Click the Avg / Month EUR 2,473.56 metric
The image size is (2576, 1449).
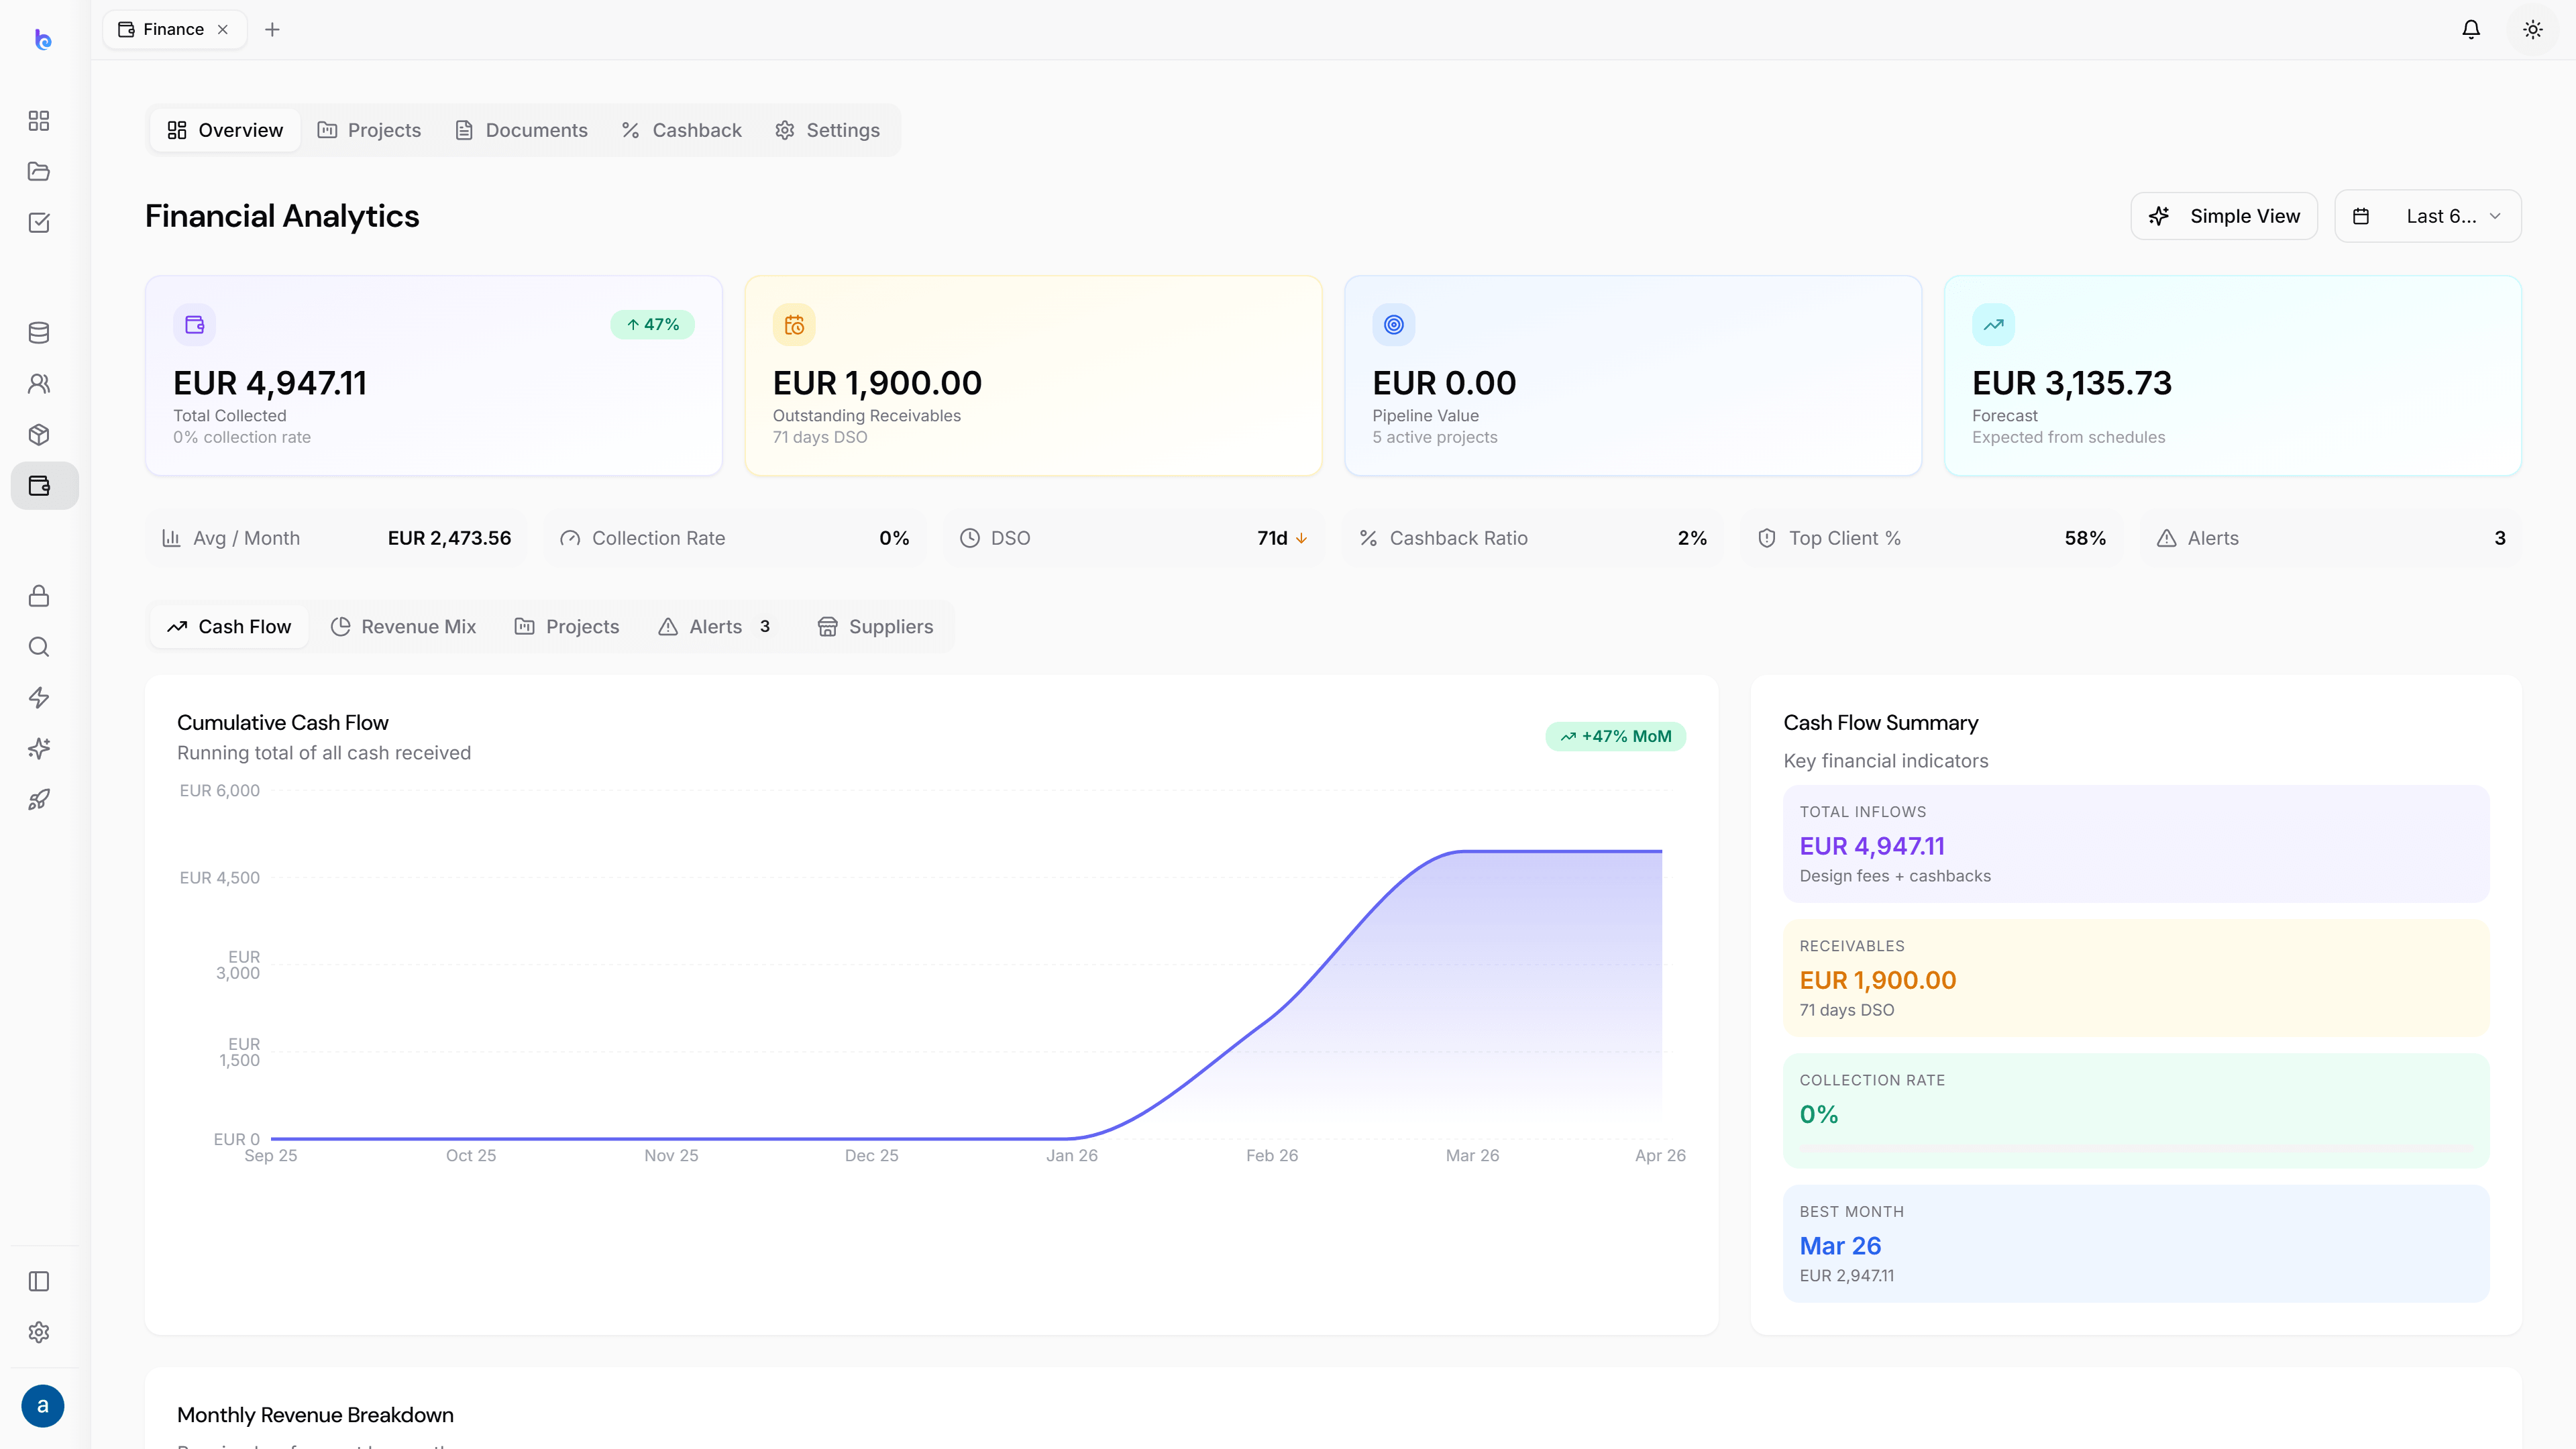coord(336,538)
